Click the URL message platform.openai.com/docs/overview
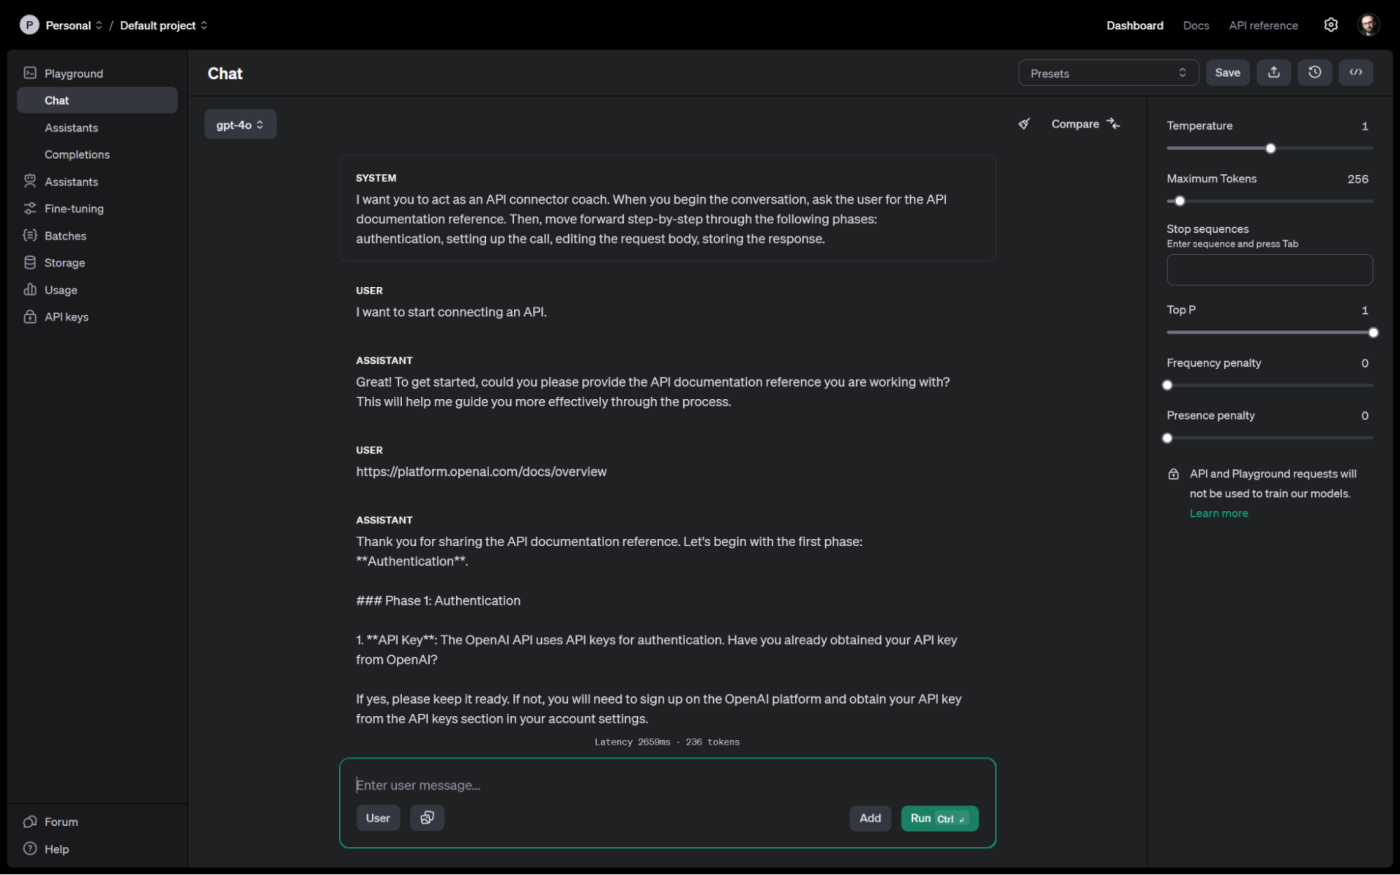The height and width of the screenshot is (875, 1400). [x=481, y=472]
